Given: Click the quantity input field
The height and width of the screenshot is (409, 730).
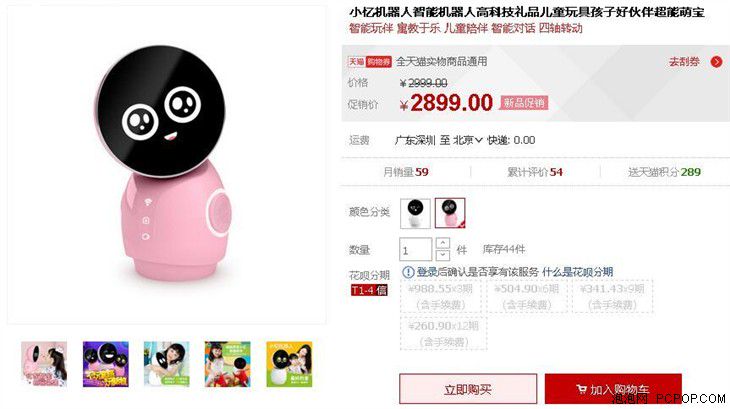Looking at the screenshot, I should 416,249.
